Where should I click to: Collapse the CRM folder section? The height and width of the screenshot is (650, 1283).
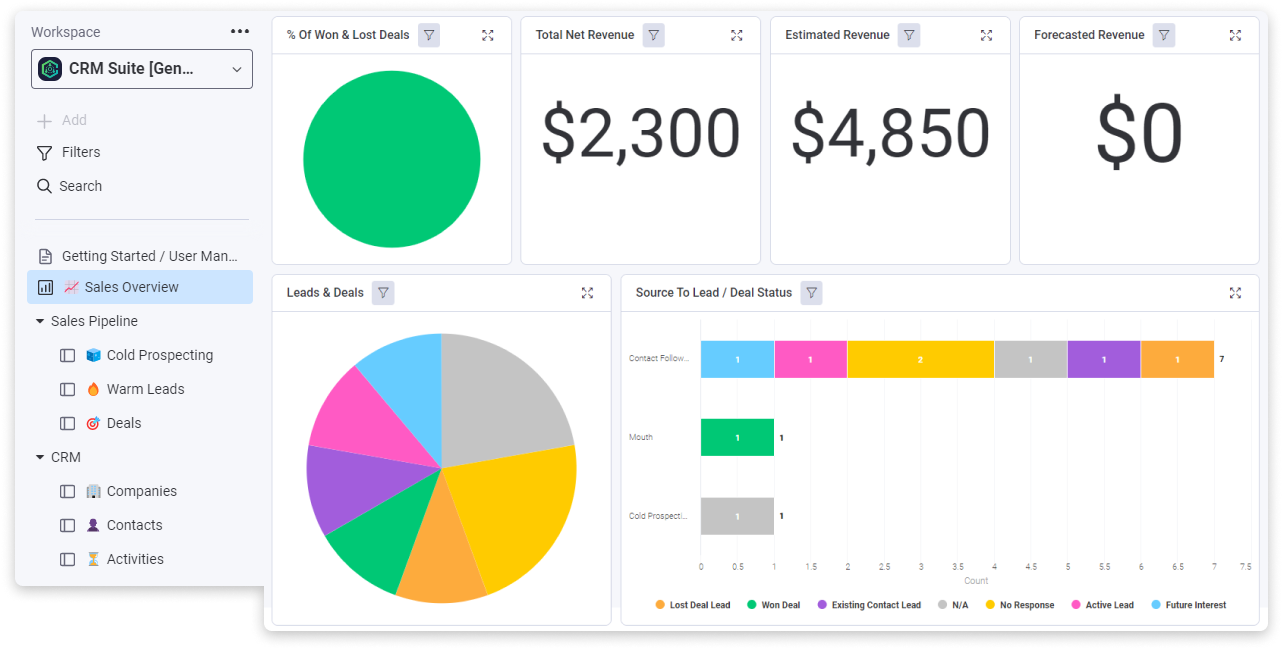pos(40,457)
